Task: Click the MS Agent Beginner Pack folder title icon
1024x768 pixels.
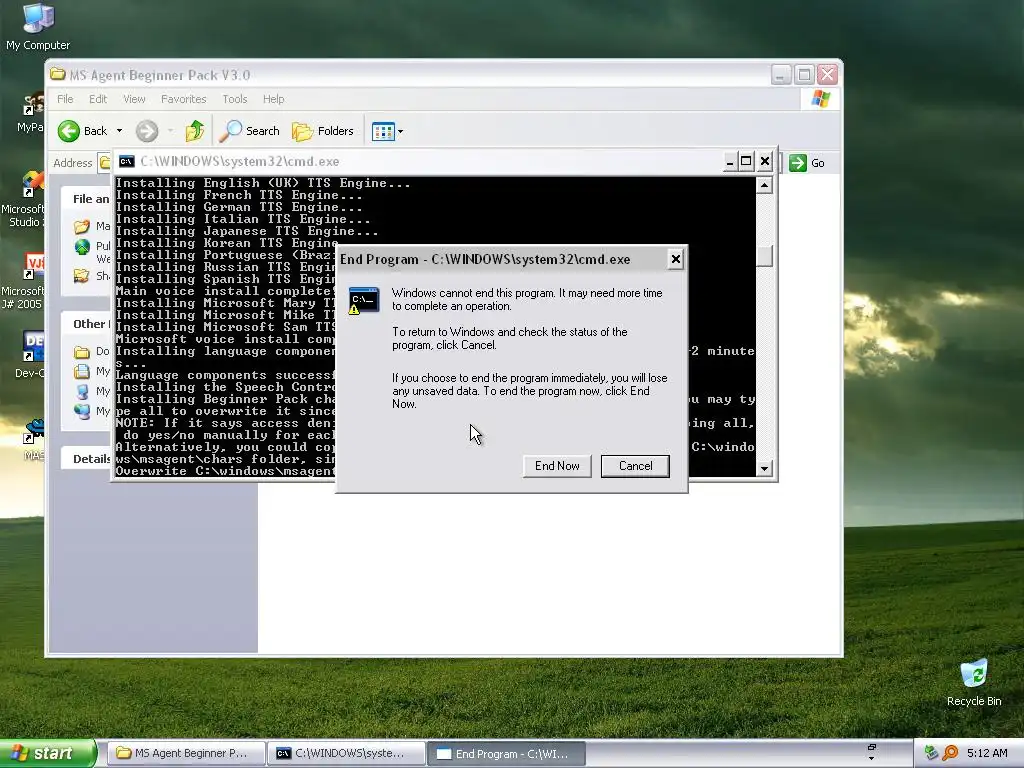Action: click(x=58, y=74)
